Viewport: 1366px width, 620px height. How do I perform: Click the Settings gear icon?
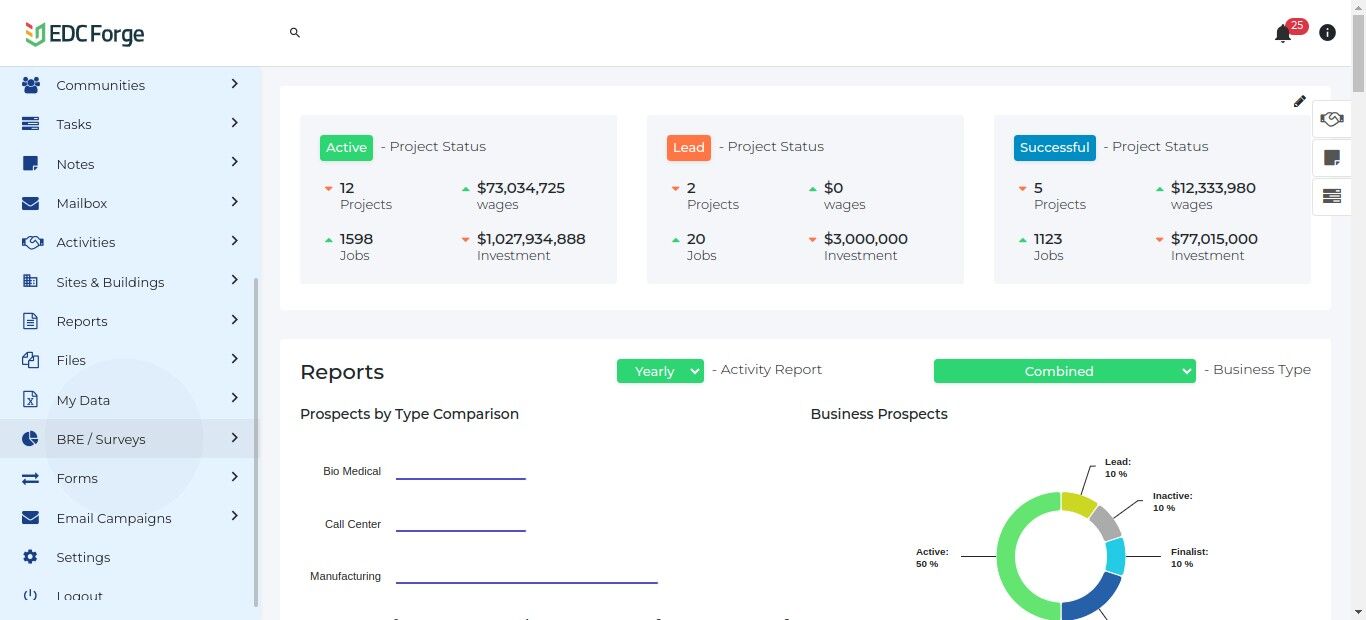[31, 557]
